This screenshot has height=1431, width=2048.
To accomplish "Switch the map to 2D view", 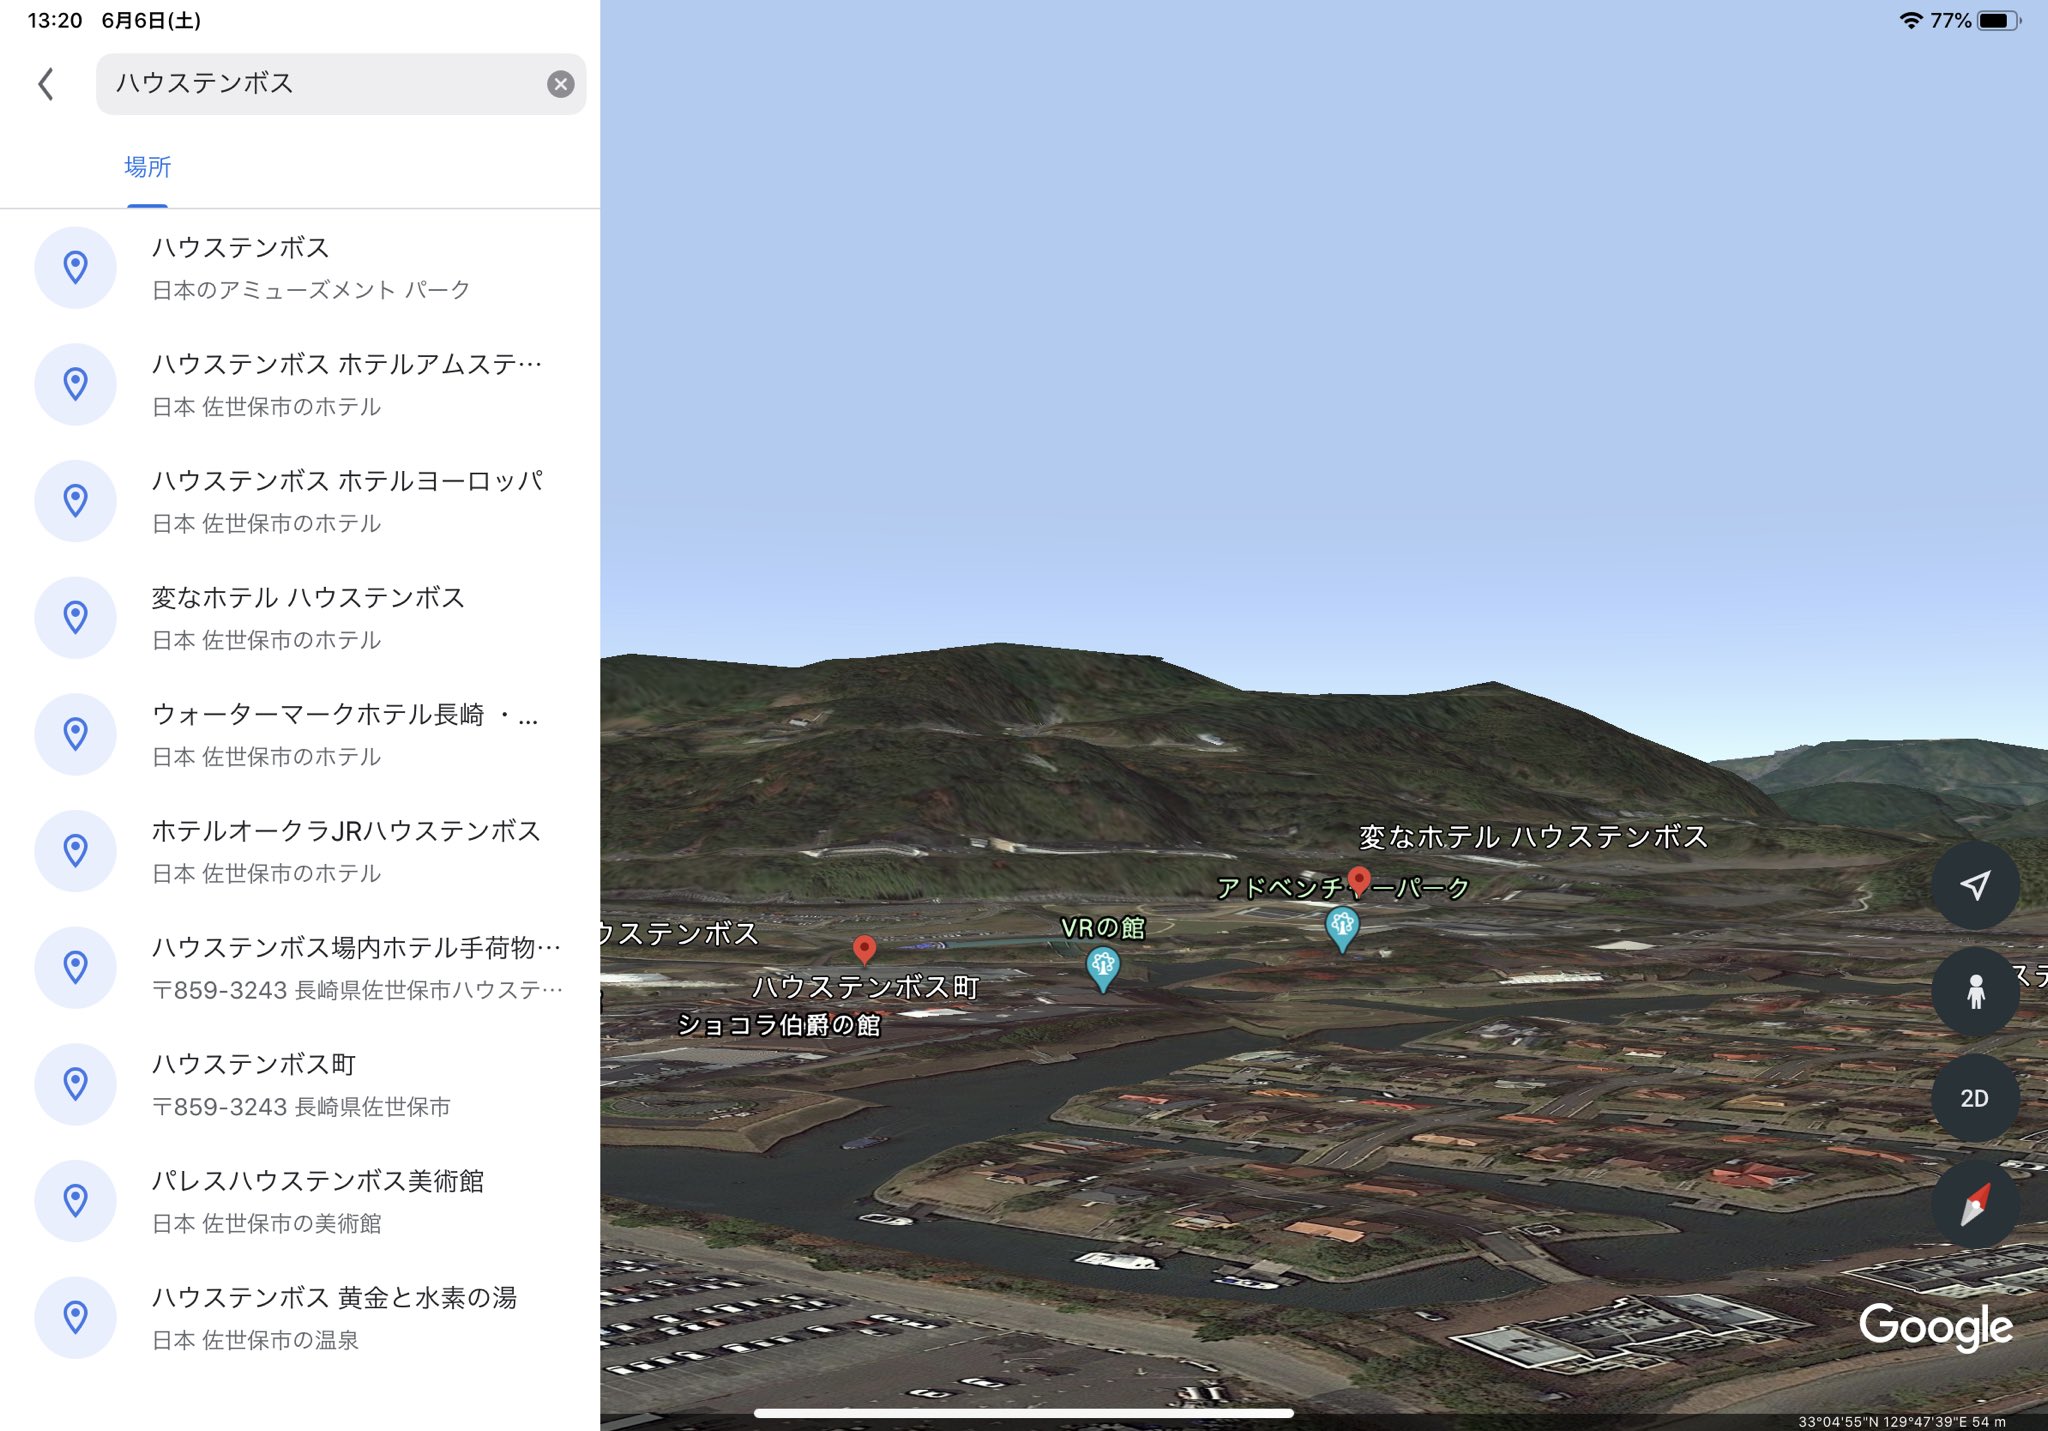I will (1974, 1098).
